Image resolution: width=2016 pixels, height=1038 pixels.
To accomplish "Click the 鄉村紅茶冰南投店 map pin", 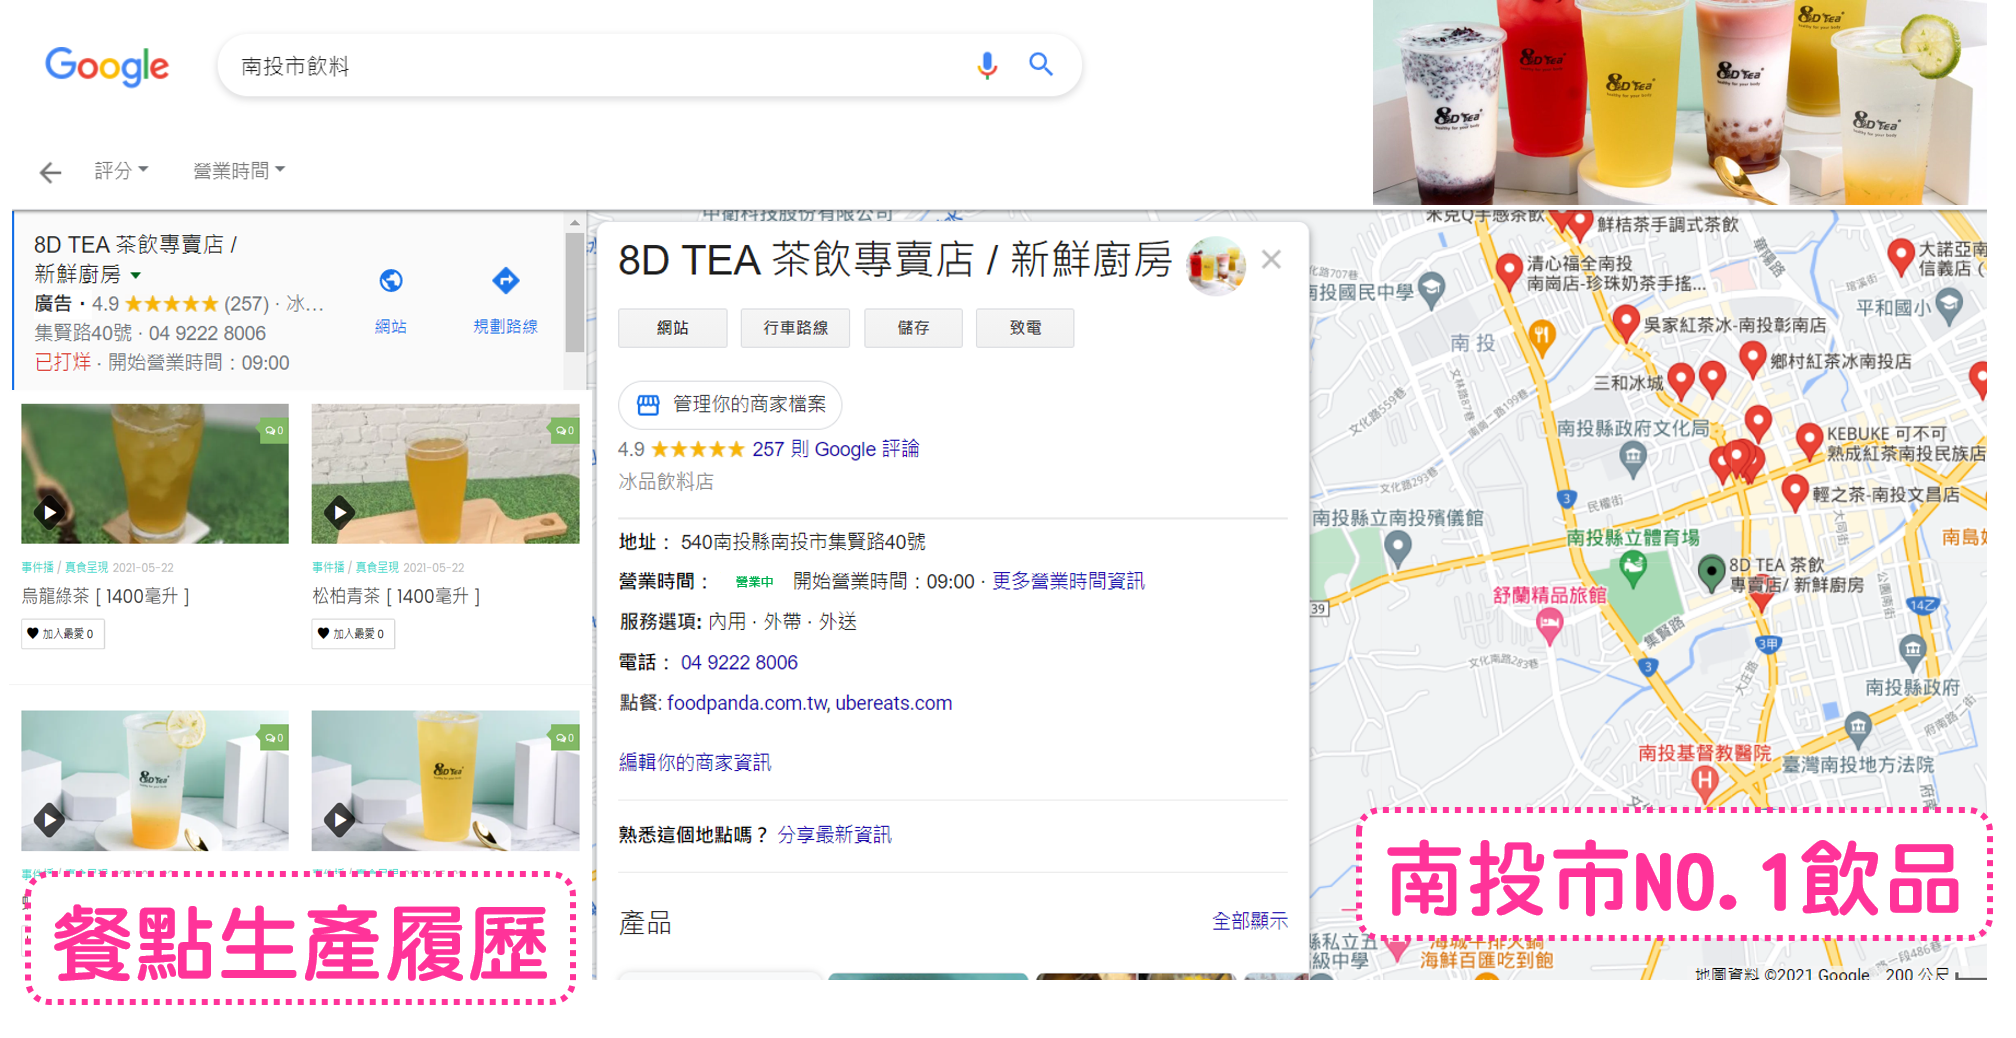I will 1752,359.
